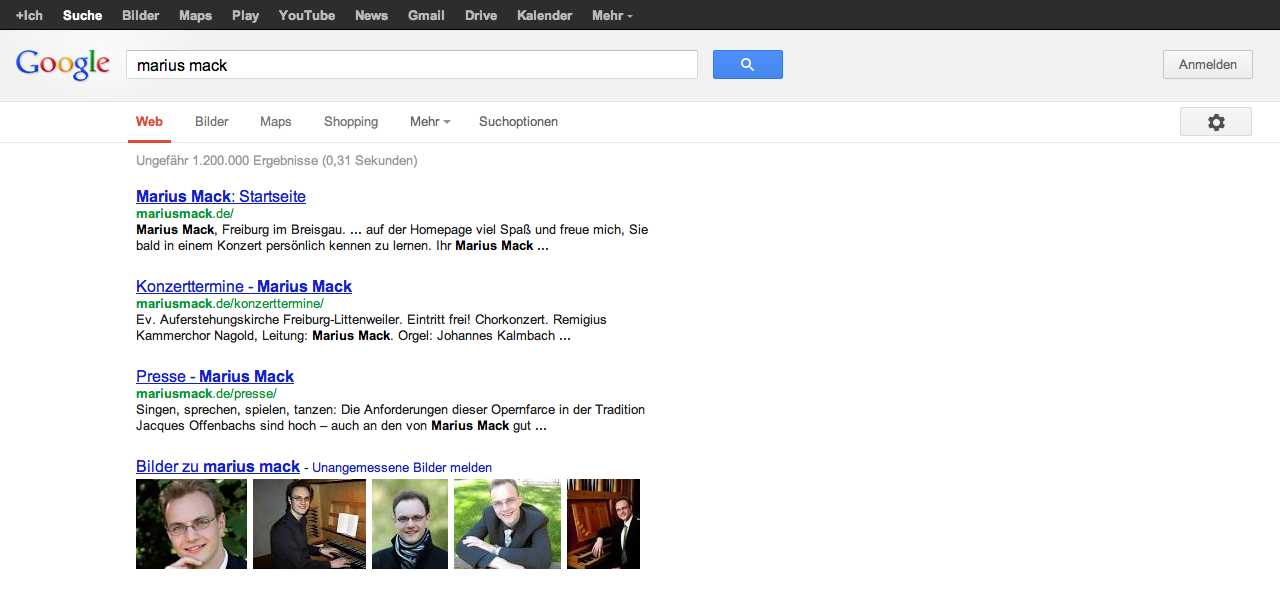Image resolution: width=1280 pixels, height=592 pixels.
Task: Open Suchoptionen search tools
Action: [x=518, y=122]
